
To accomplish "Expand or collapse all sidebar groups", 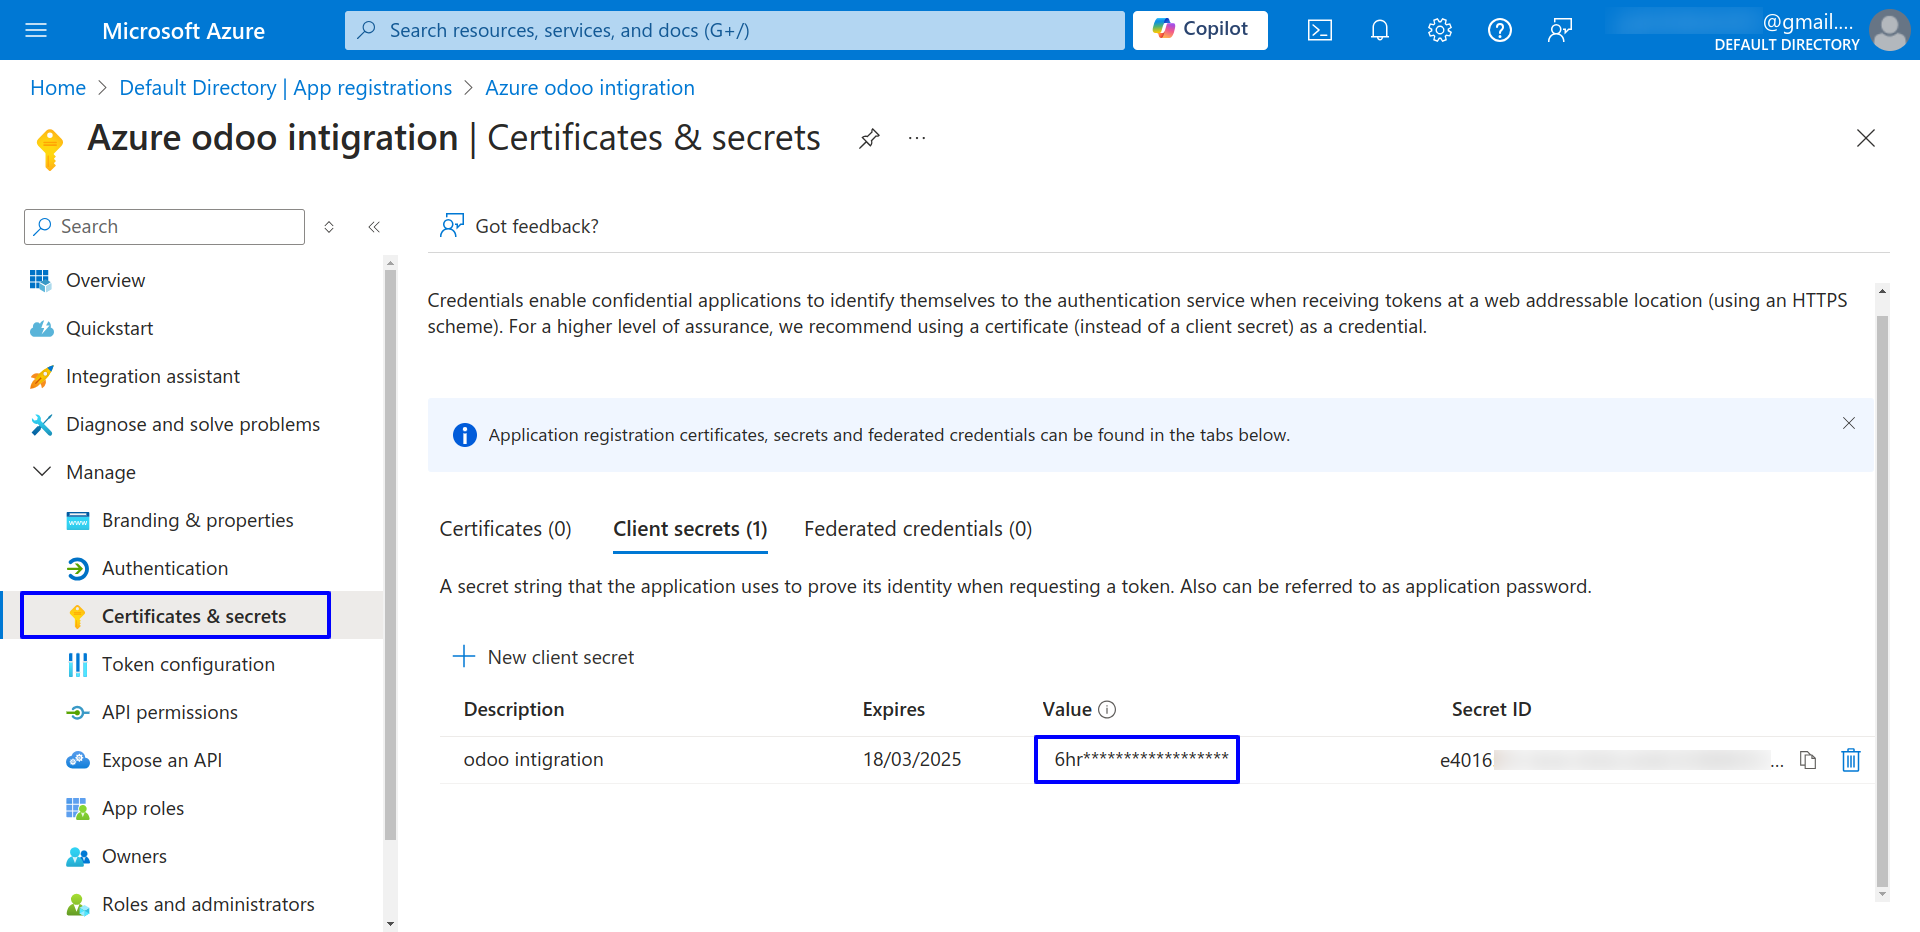I will (329, 227).
